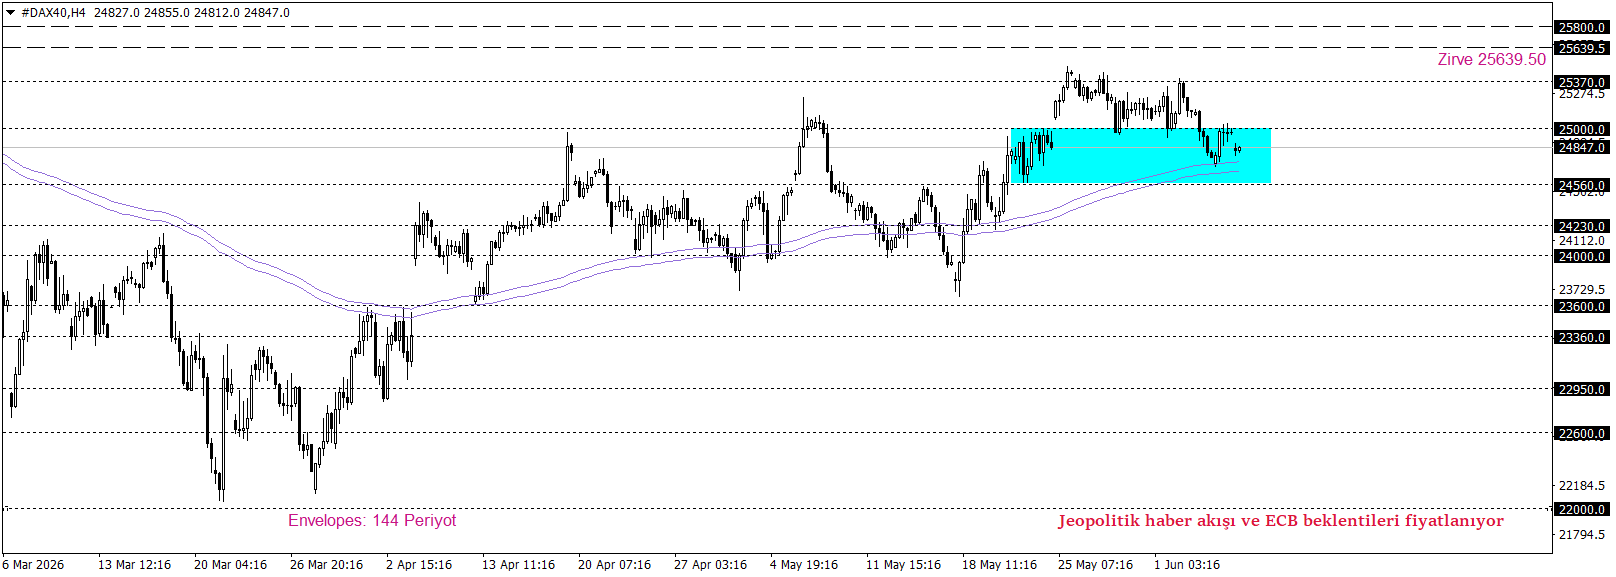Click the 22000.0 price level tag
The image size is (1616, 577).
click(x=1582, y=509)
